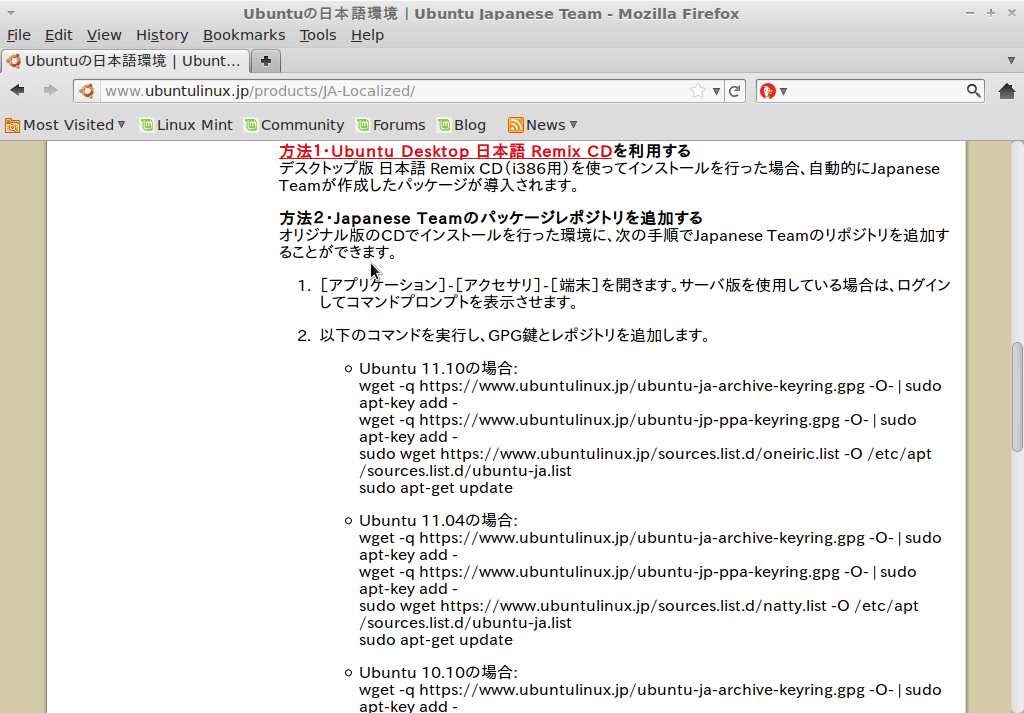Click the natty.list sudo wget command line
This screenshot has width=1024, height=713.
[639, 614]
